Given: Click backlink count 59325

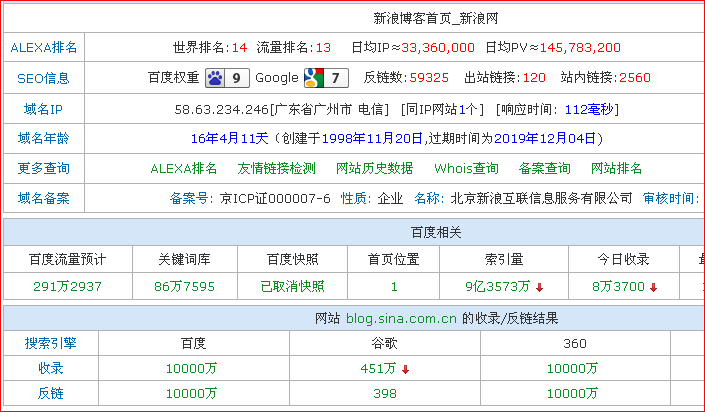Looking at the screenshot, I should (x=429, y=78).
